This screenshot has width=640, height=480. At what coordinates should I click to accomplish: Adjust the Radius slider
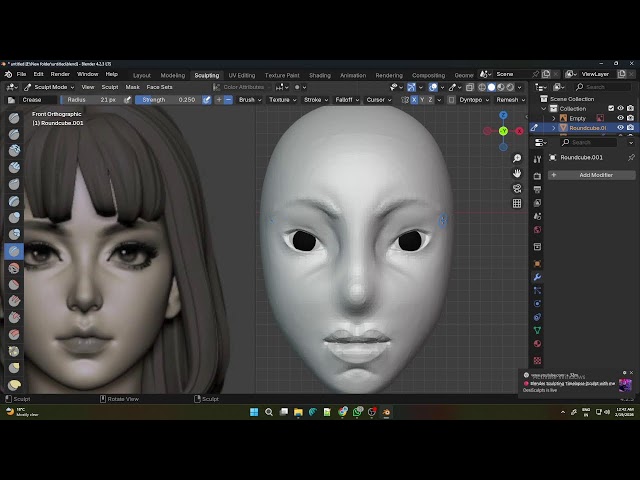click(92, 100)
